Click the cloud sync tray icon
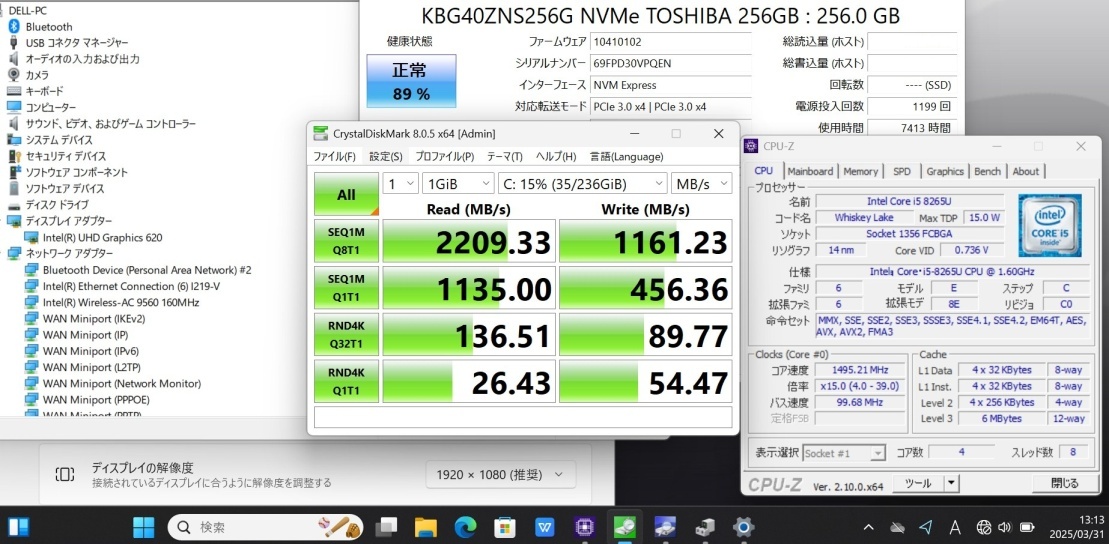This screenshot has width=1109, height=544. (x=897, y=527)
